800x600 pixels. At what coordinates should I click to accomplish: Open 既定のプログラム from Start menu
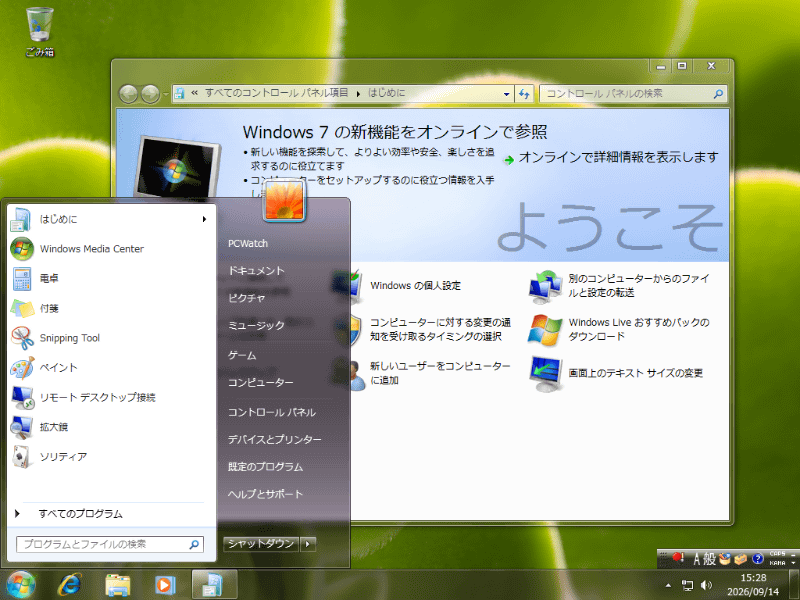265,467
